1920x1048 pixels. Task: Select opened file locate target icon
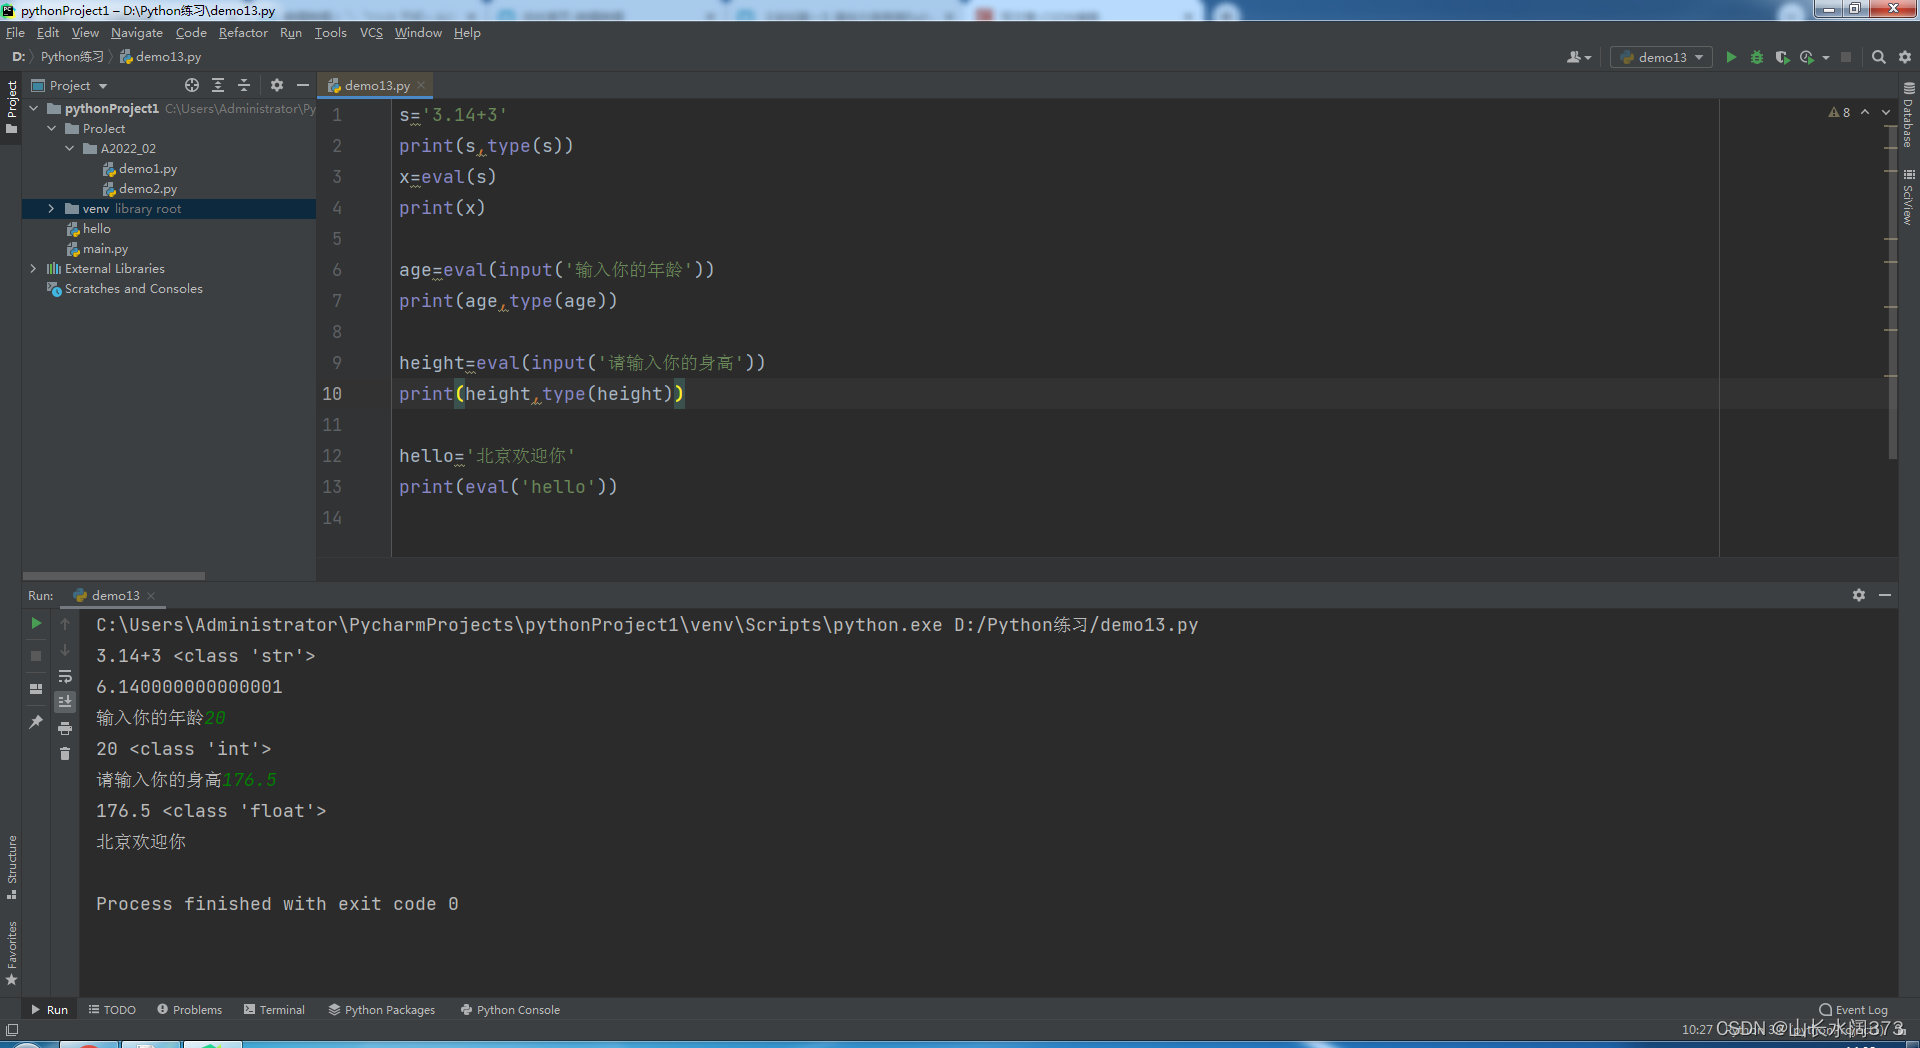(x=192, y=85)
